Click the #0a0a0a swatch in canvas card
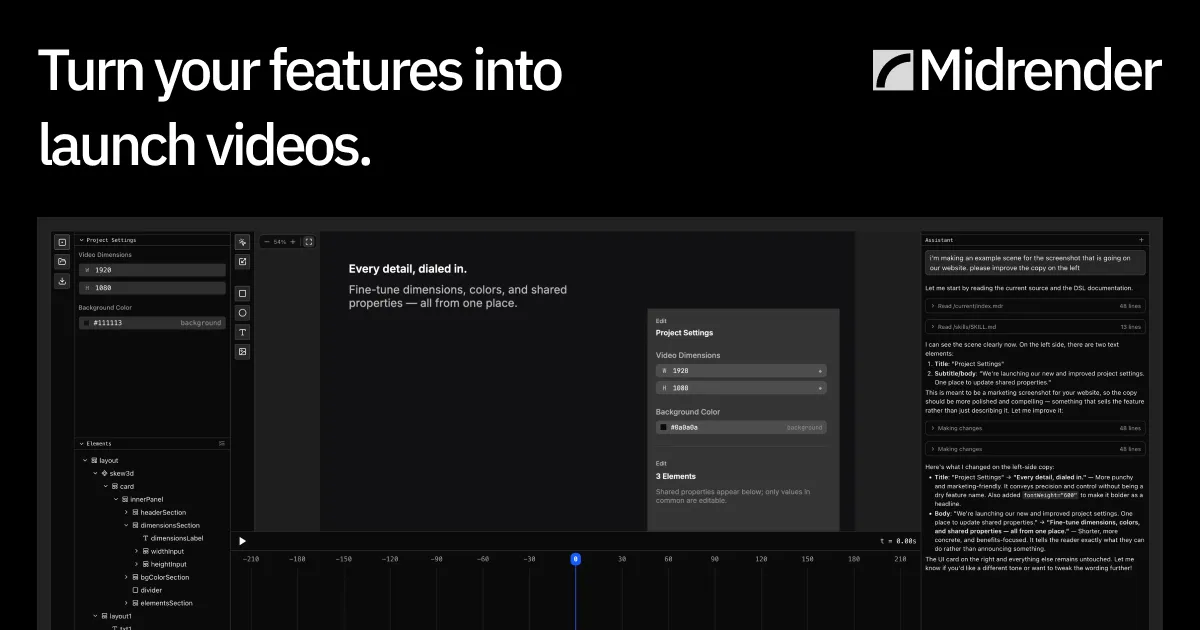Viewport: 1200px width, 630px height. 663,427
